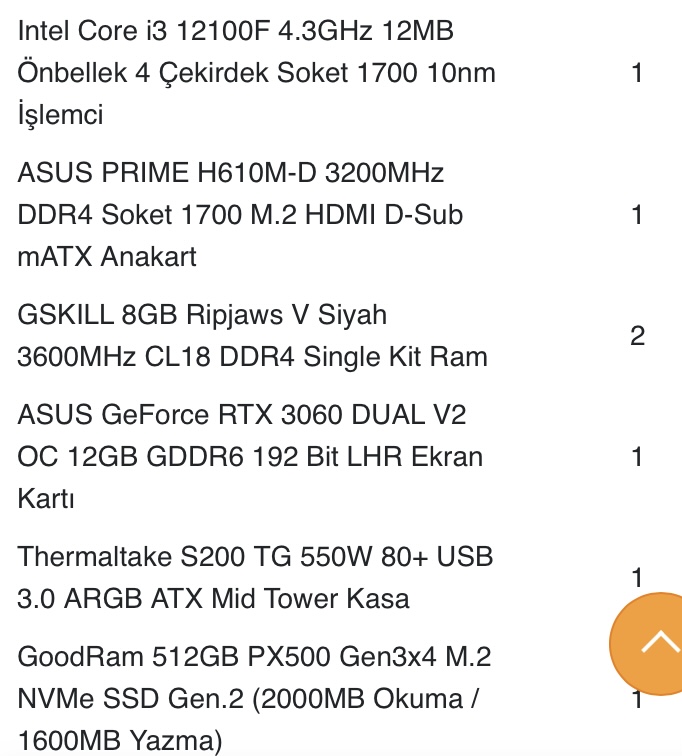682x756 pixels.
Task: Click the 'mATX Anakart' text
Action: (x=107, y=257)
